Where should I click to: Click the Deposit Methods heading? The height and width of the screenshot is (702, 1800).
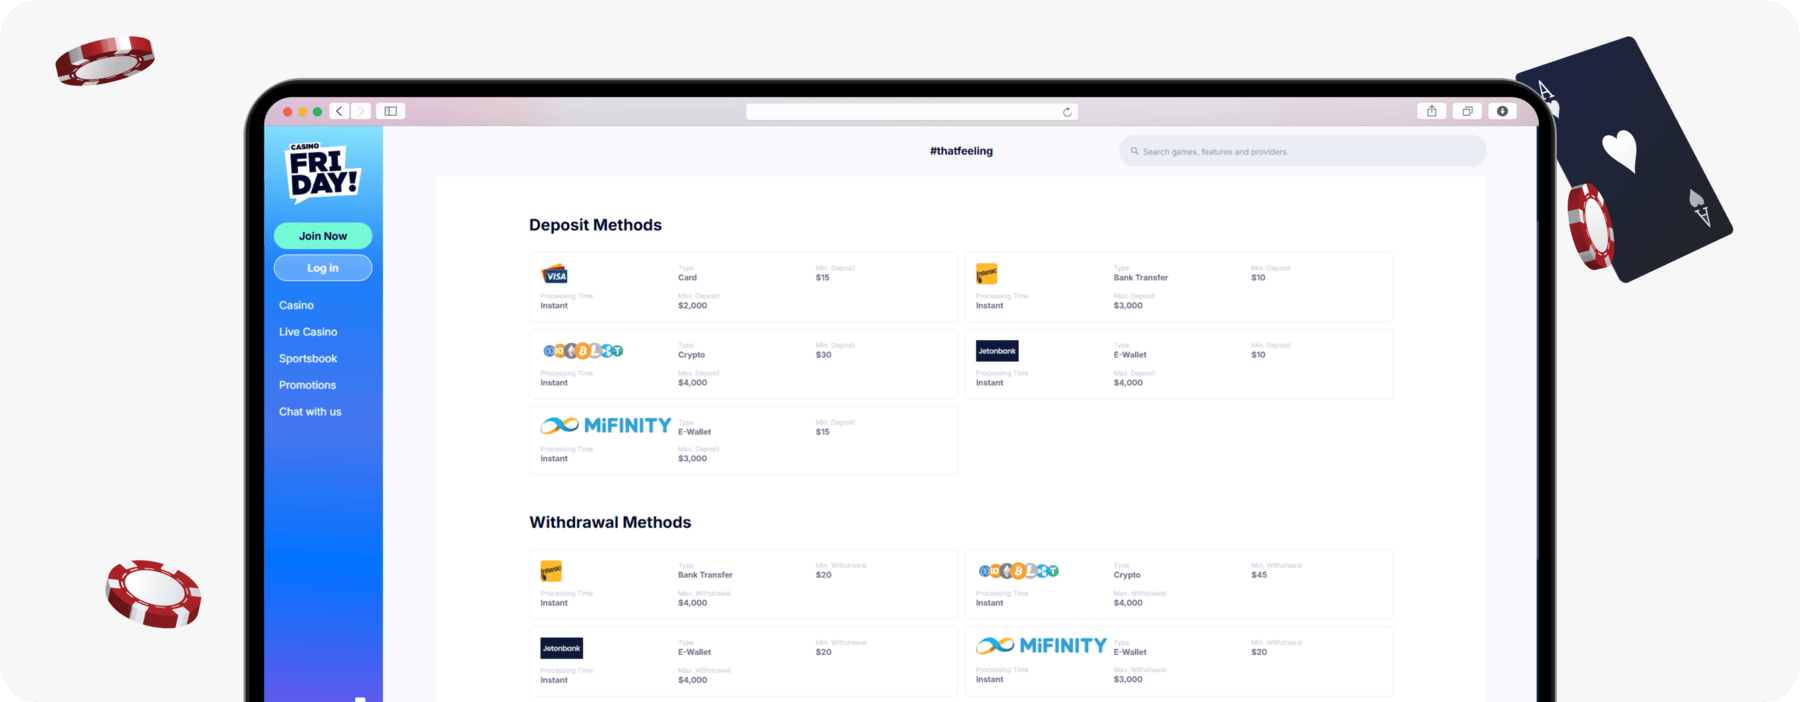point(595,225)
